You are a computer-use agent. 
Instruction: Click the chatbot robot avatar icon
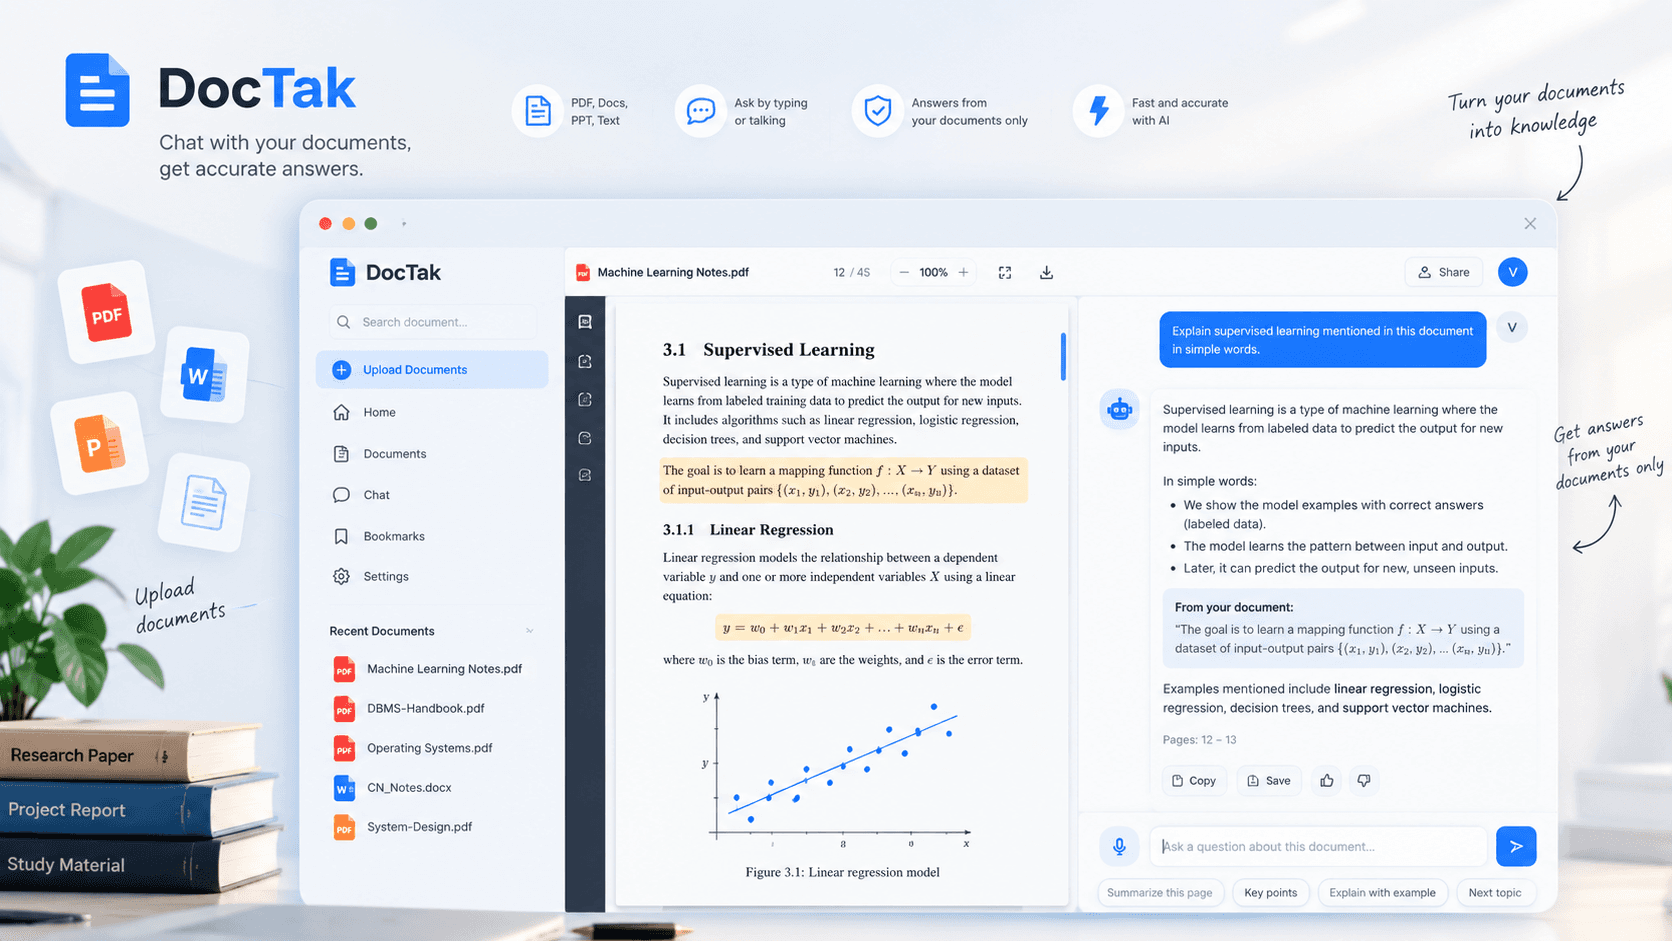1119,409
